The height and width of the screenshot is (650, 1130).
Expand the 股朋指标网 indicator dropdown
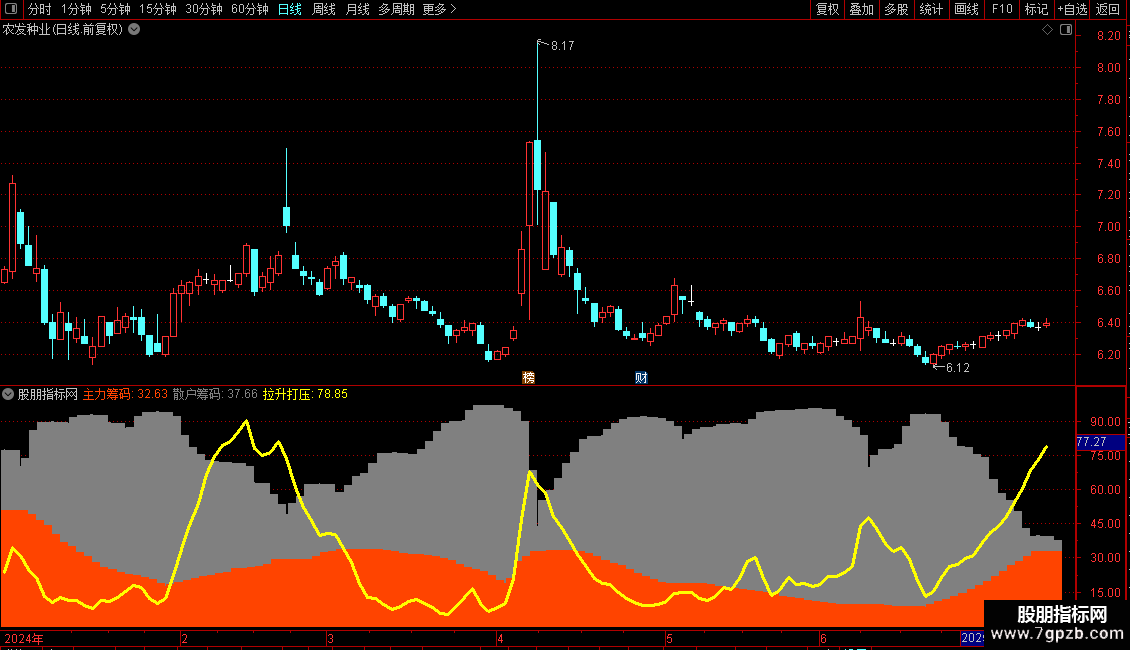[x=8, y=394]
